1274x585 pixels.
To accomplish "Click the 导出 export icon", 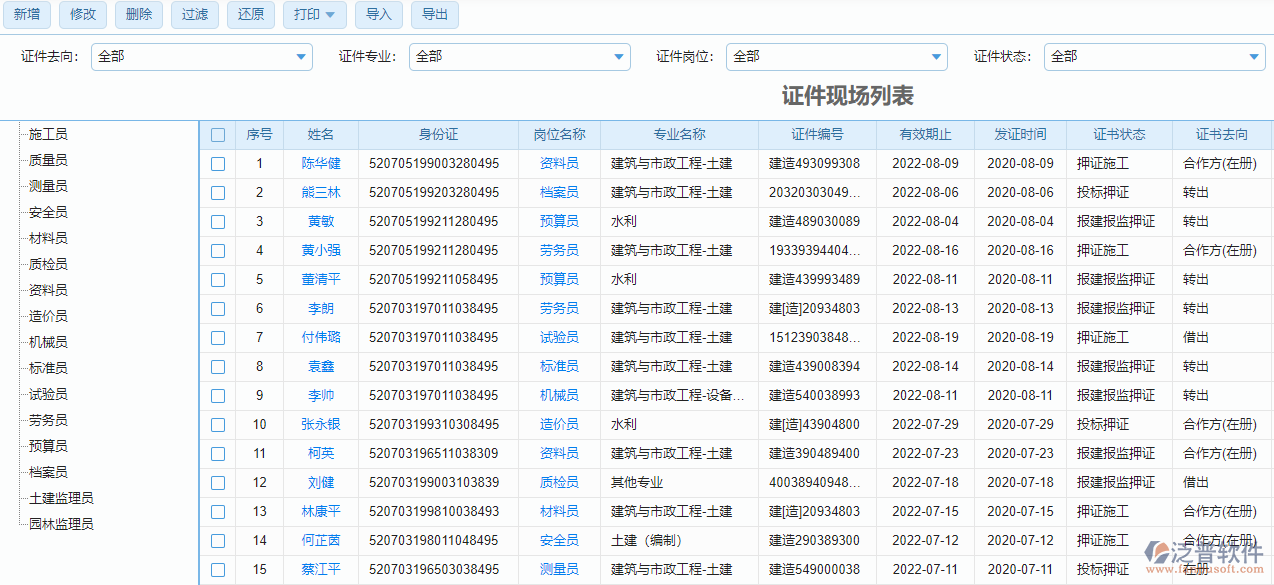I will pyautogui.click(x=434, y=15).
